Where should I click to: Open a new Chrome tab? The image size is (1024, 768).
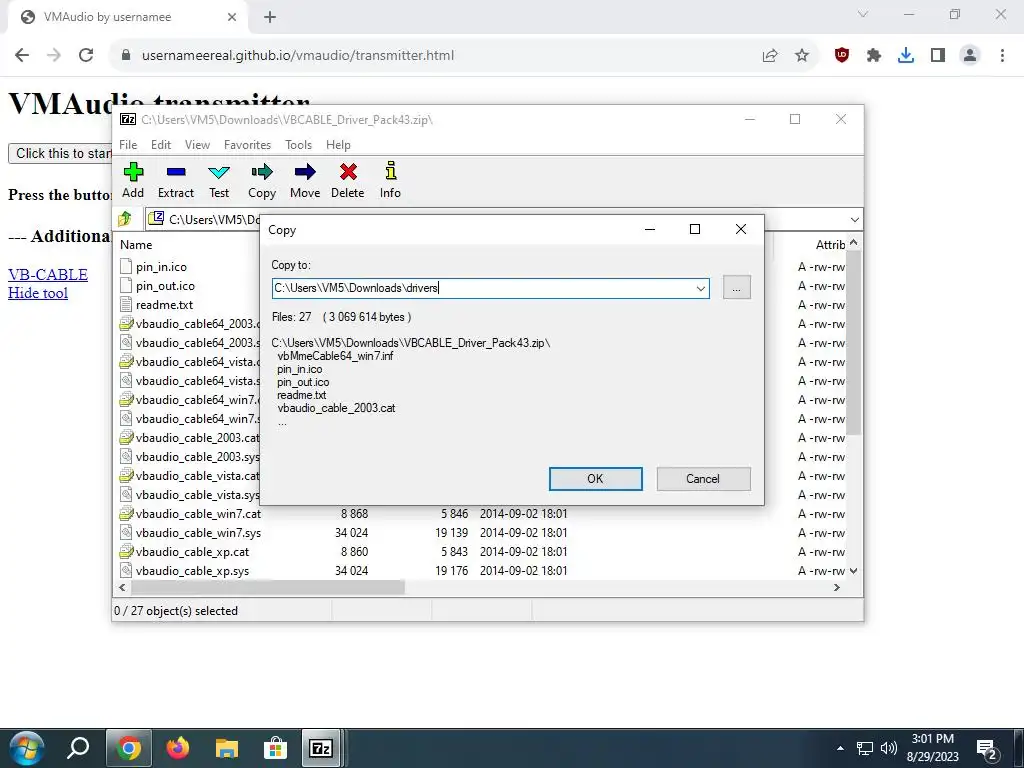coord(270,17)
